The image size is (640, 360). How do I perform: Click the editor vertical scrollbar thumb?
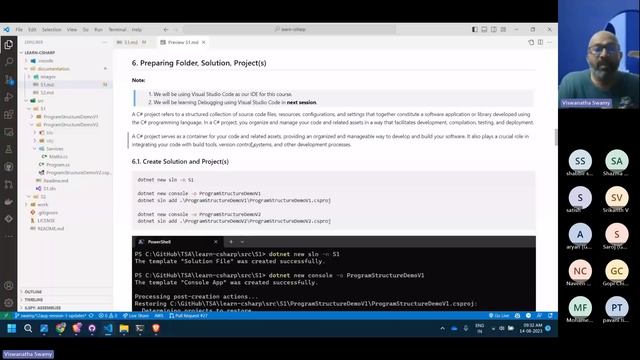[556, 137]
